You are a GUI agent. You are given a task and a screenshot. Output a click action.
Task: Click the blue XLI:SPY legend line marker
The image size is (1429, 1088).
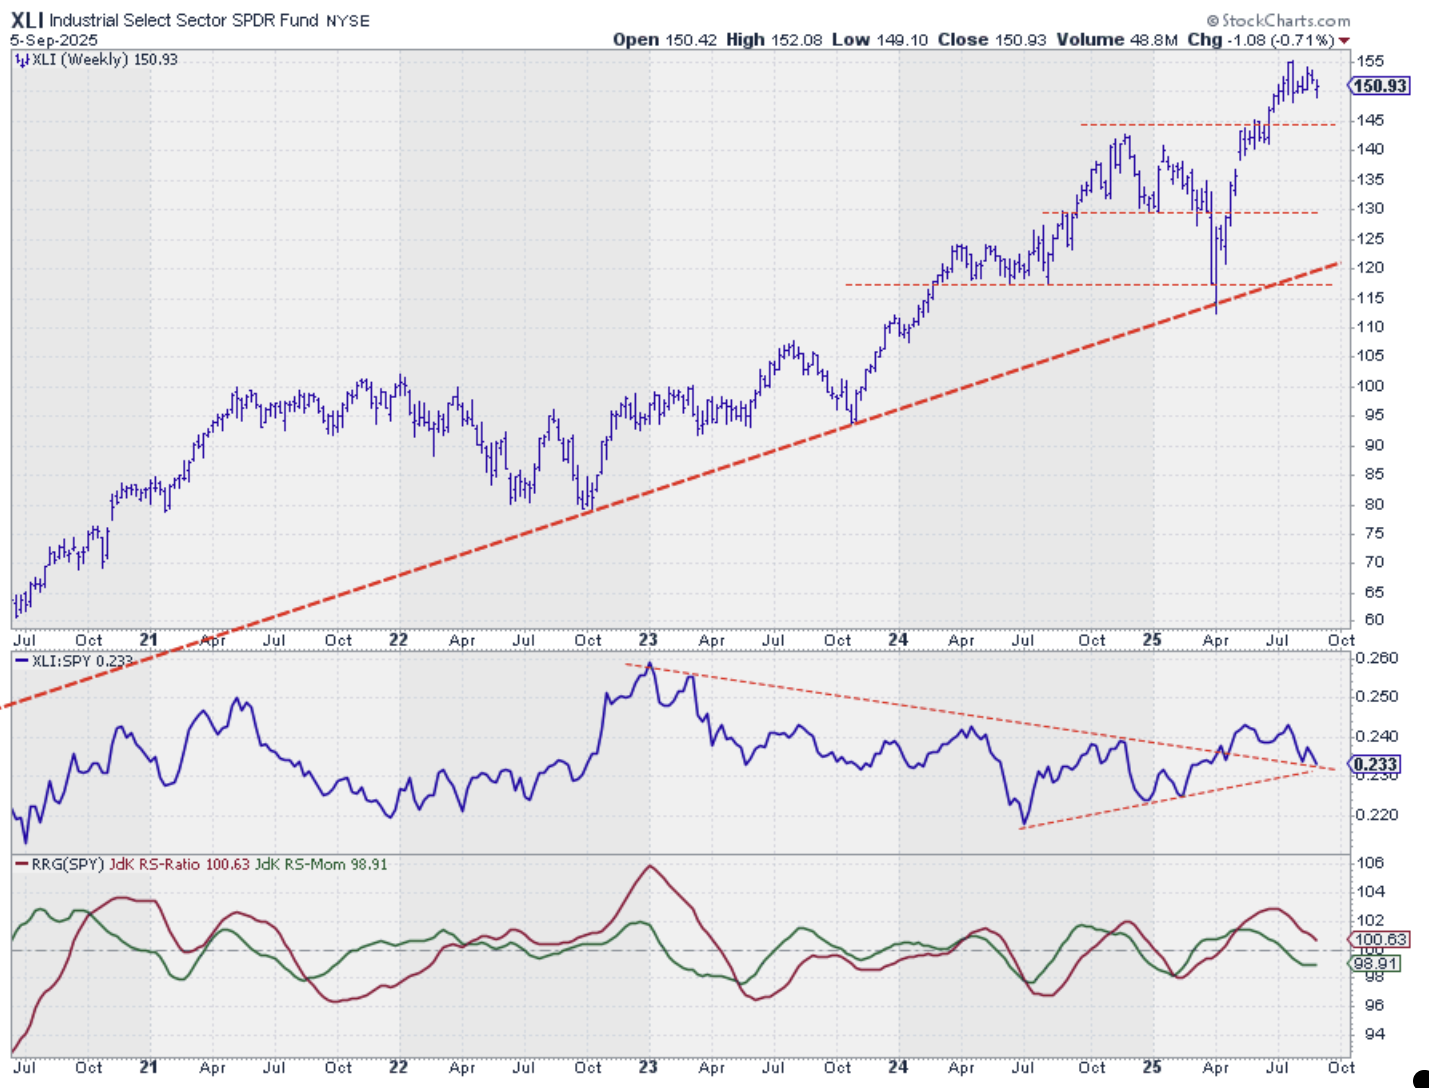[21, 661]
